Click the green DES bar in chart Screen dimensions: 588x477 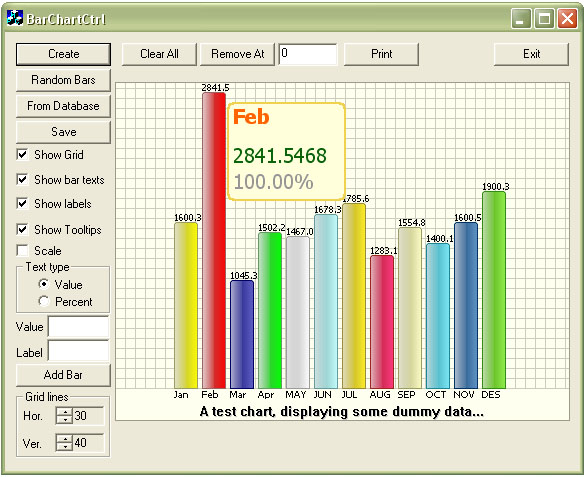tap(494, 290)
